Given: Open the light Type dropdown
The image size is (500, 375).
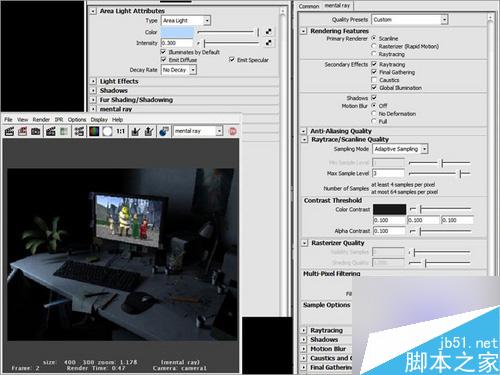Looking at the screenshot, I should click(x=186, y=20).
